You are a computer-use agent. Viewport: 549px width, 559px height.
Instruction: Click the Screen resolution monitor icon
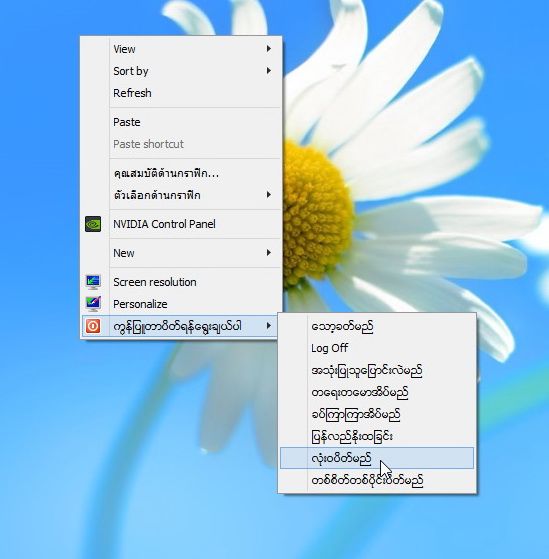[93, 282]
